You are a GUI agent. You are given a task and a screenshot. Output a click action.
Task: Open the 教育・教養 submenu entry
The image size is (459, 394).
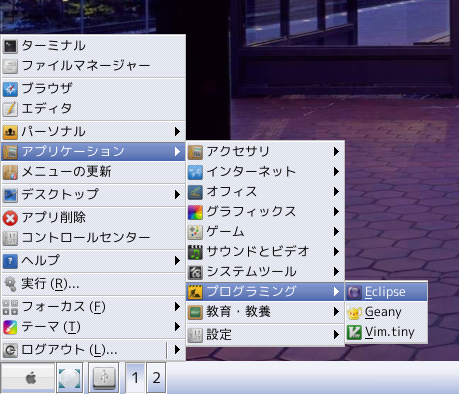pos(265,312)
